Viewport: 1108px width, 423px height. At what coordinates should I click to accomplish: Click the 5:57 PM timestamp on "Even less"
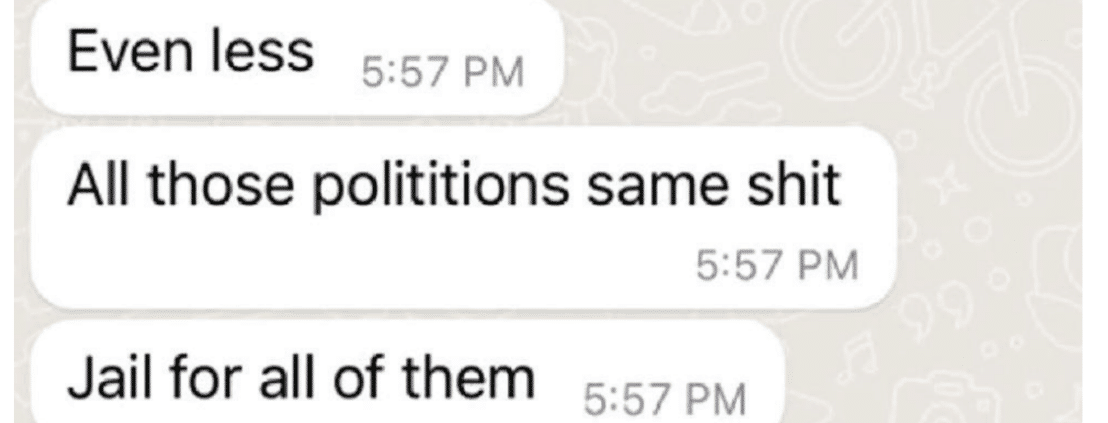coord(443,73)
